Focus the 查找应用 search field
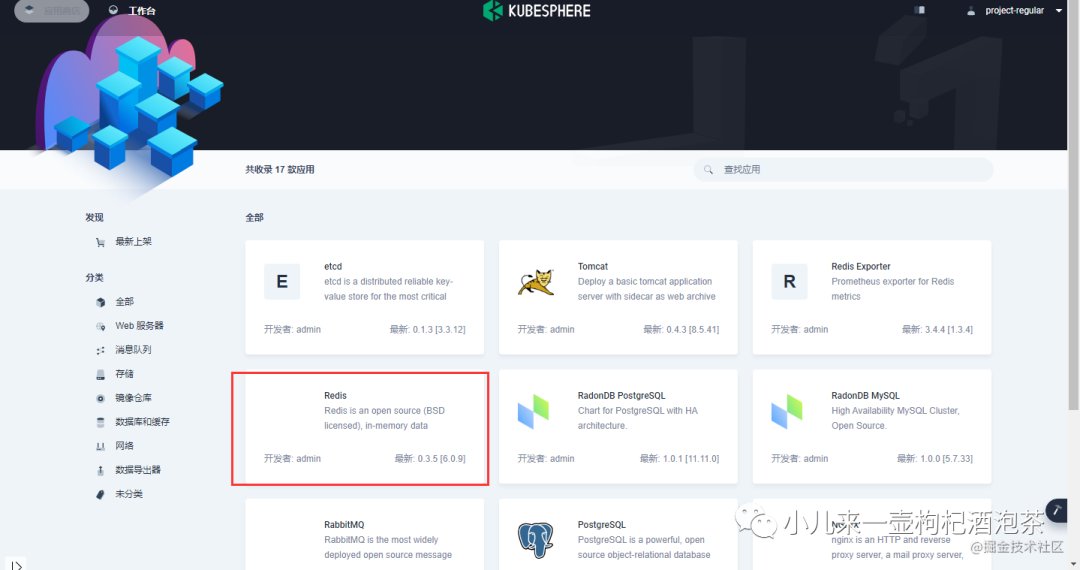Viewport: 1080px width, 570px height. 844,169
